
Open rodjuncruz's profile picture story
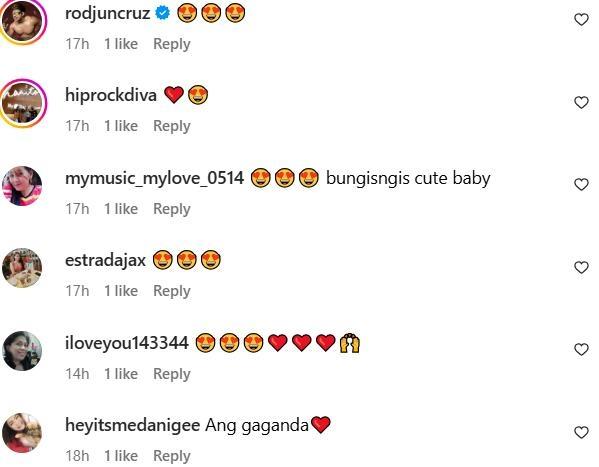[22, 21]
